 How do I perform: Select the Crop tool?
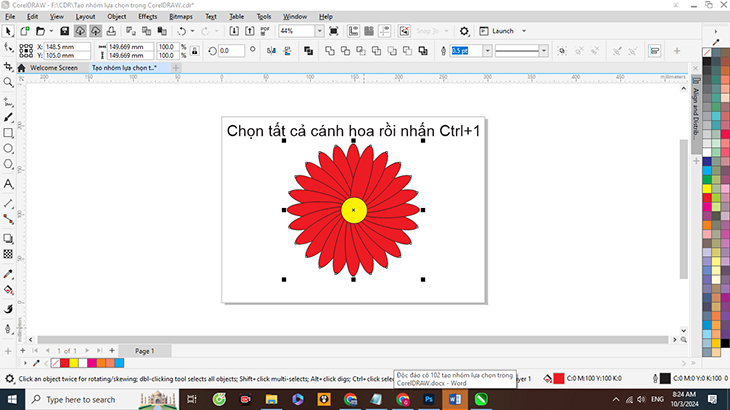[8, 67]
